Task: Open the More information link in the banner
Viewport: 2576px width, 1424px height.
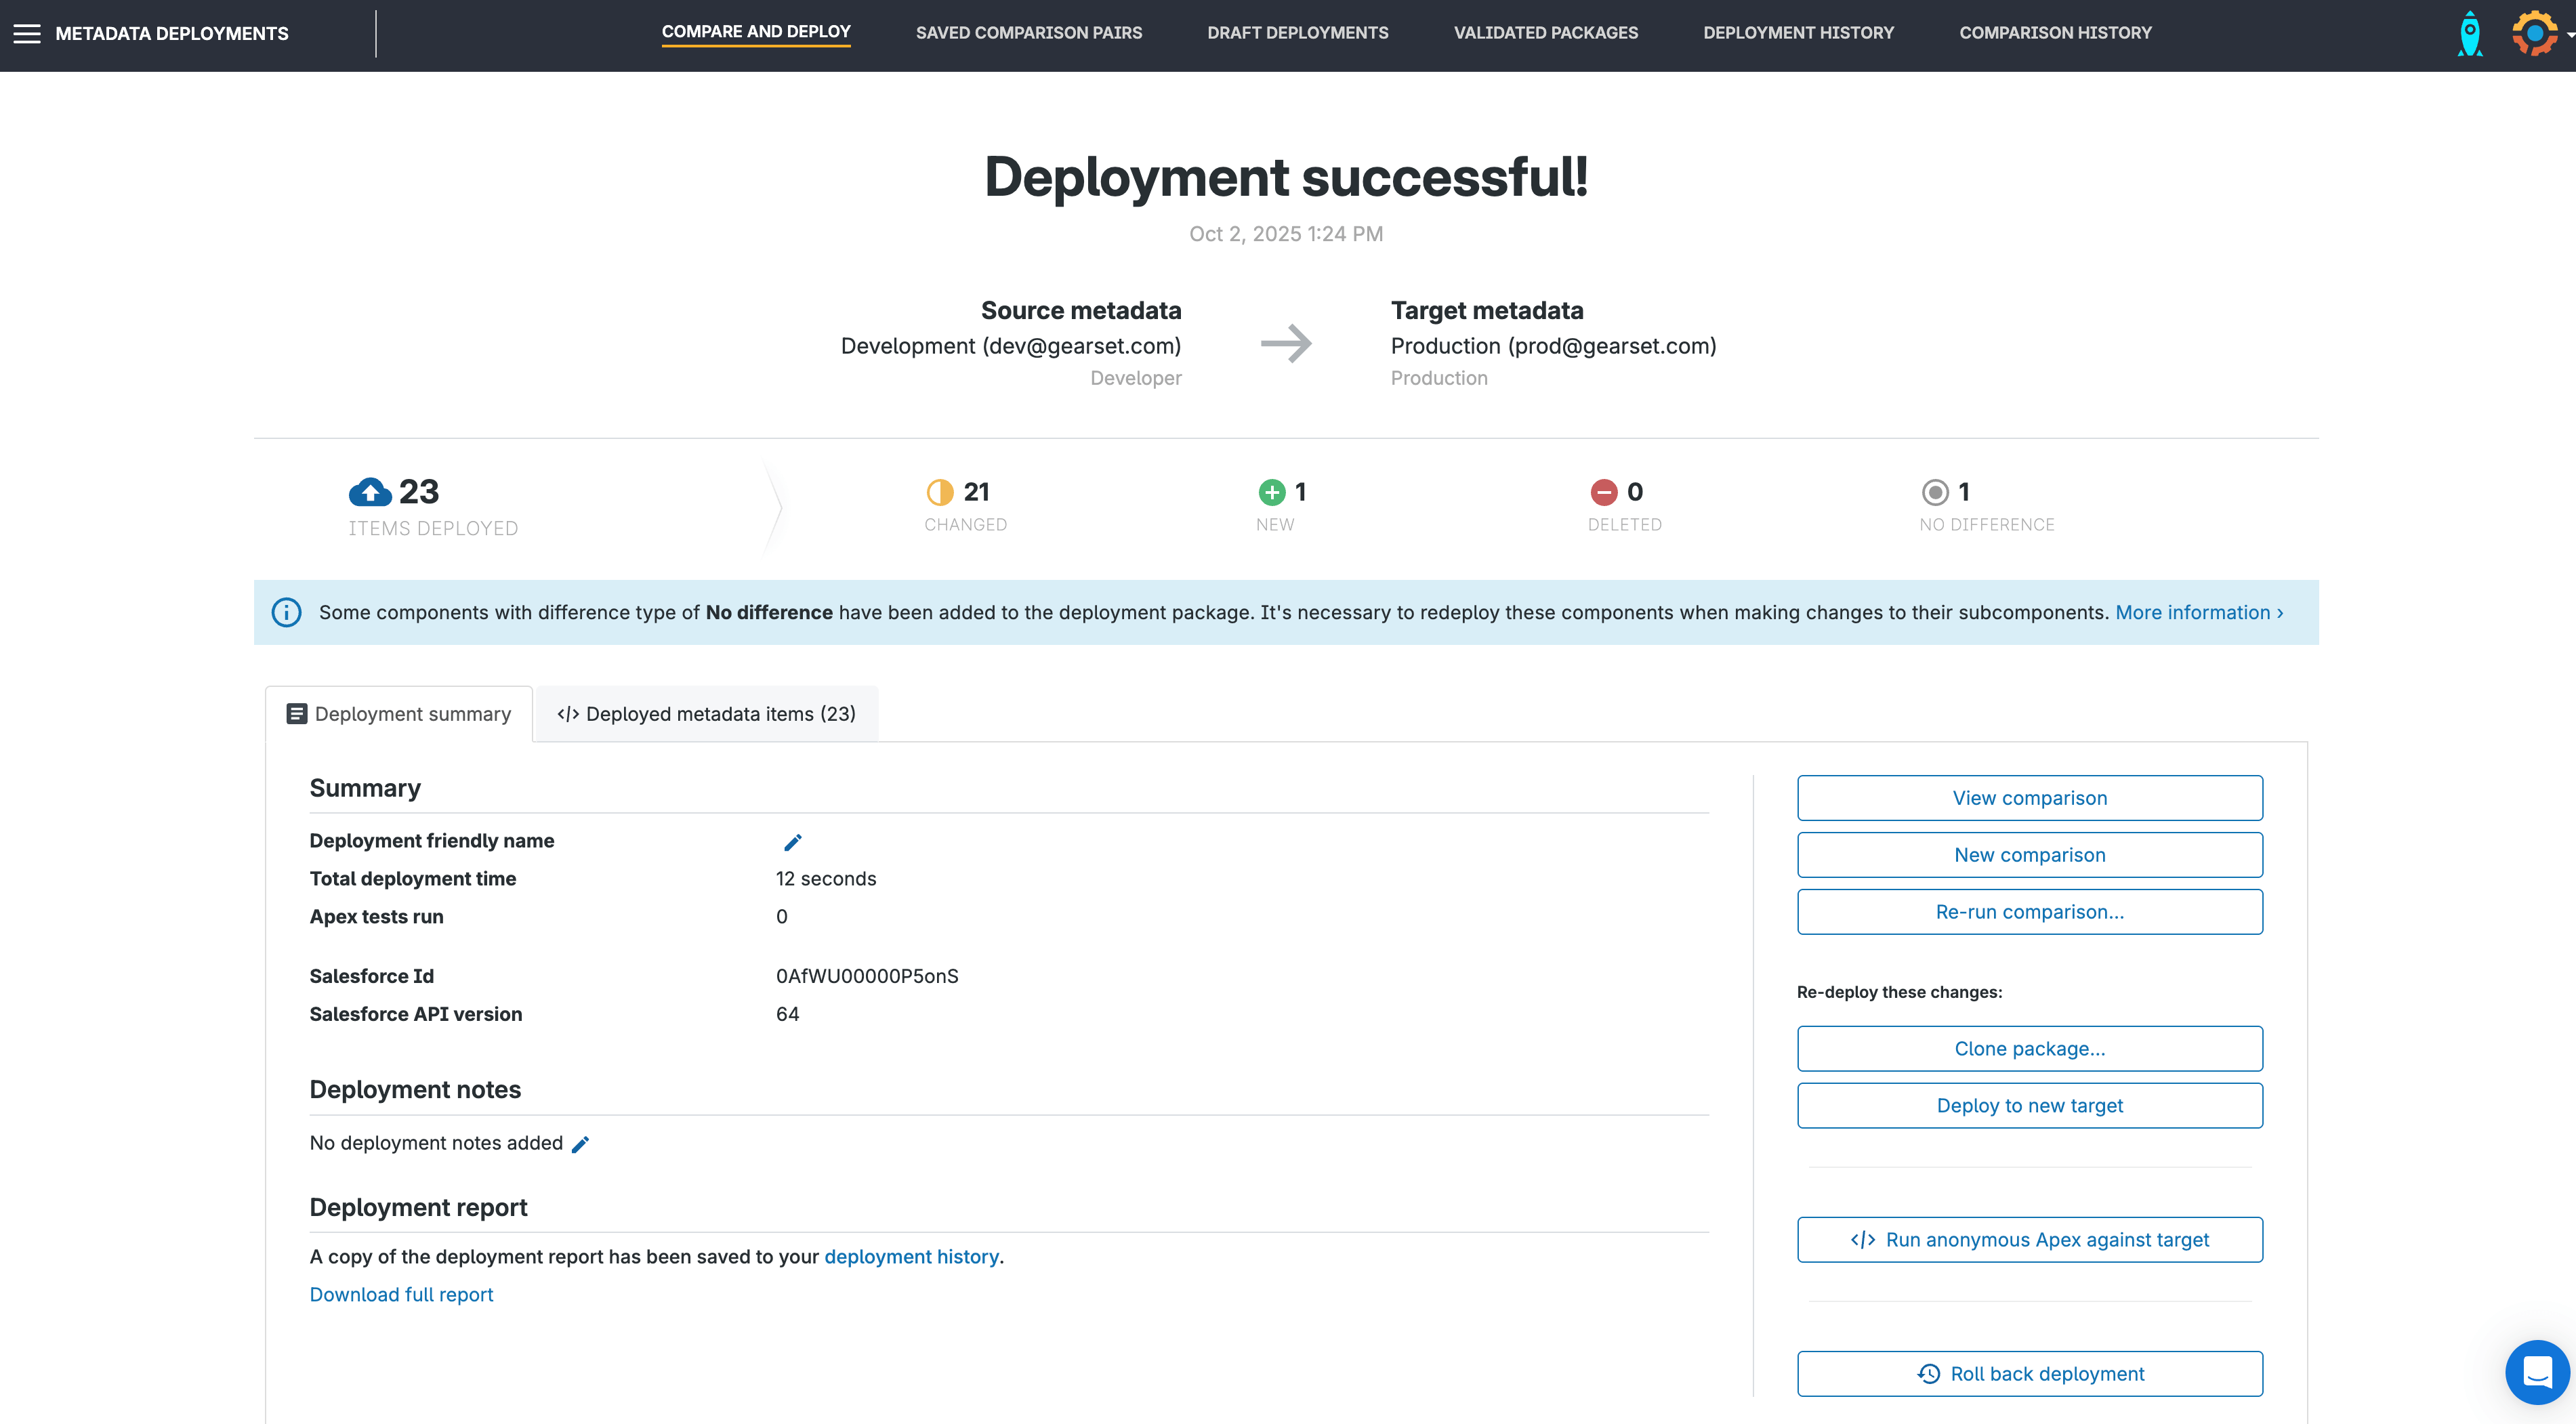Action: pyautogui.click(x=2196, y=612)
